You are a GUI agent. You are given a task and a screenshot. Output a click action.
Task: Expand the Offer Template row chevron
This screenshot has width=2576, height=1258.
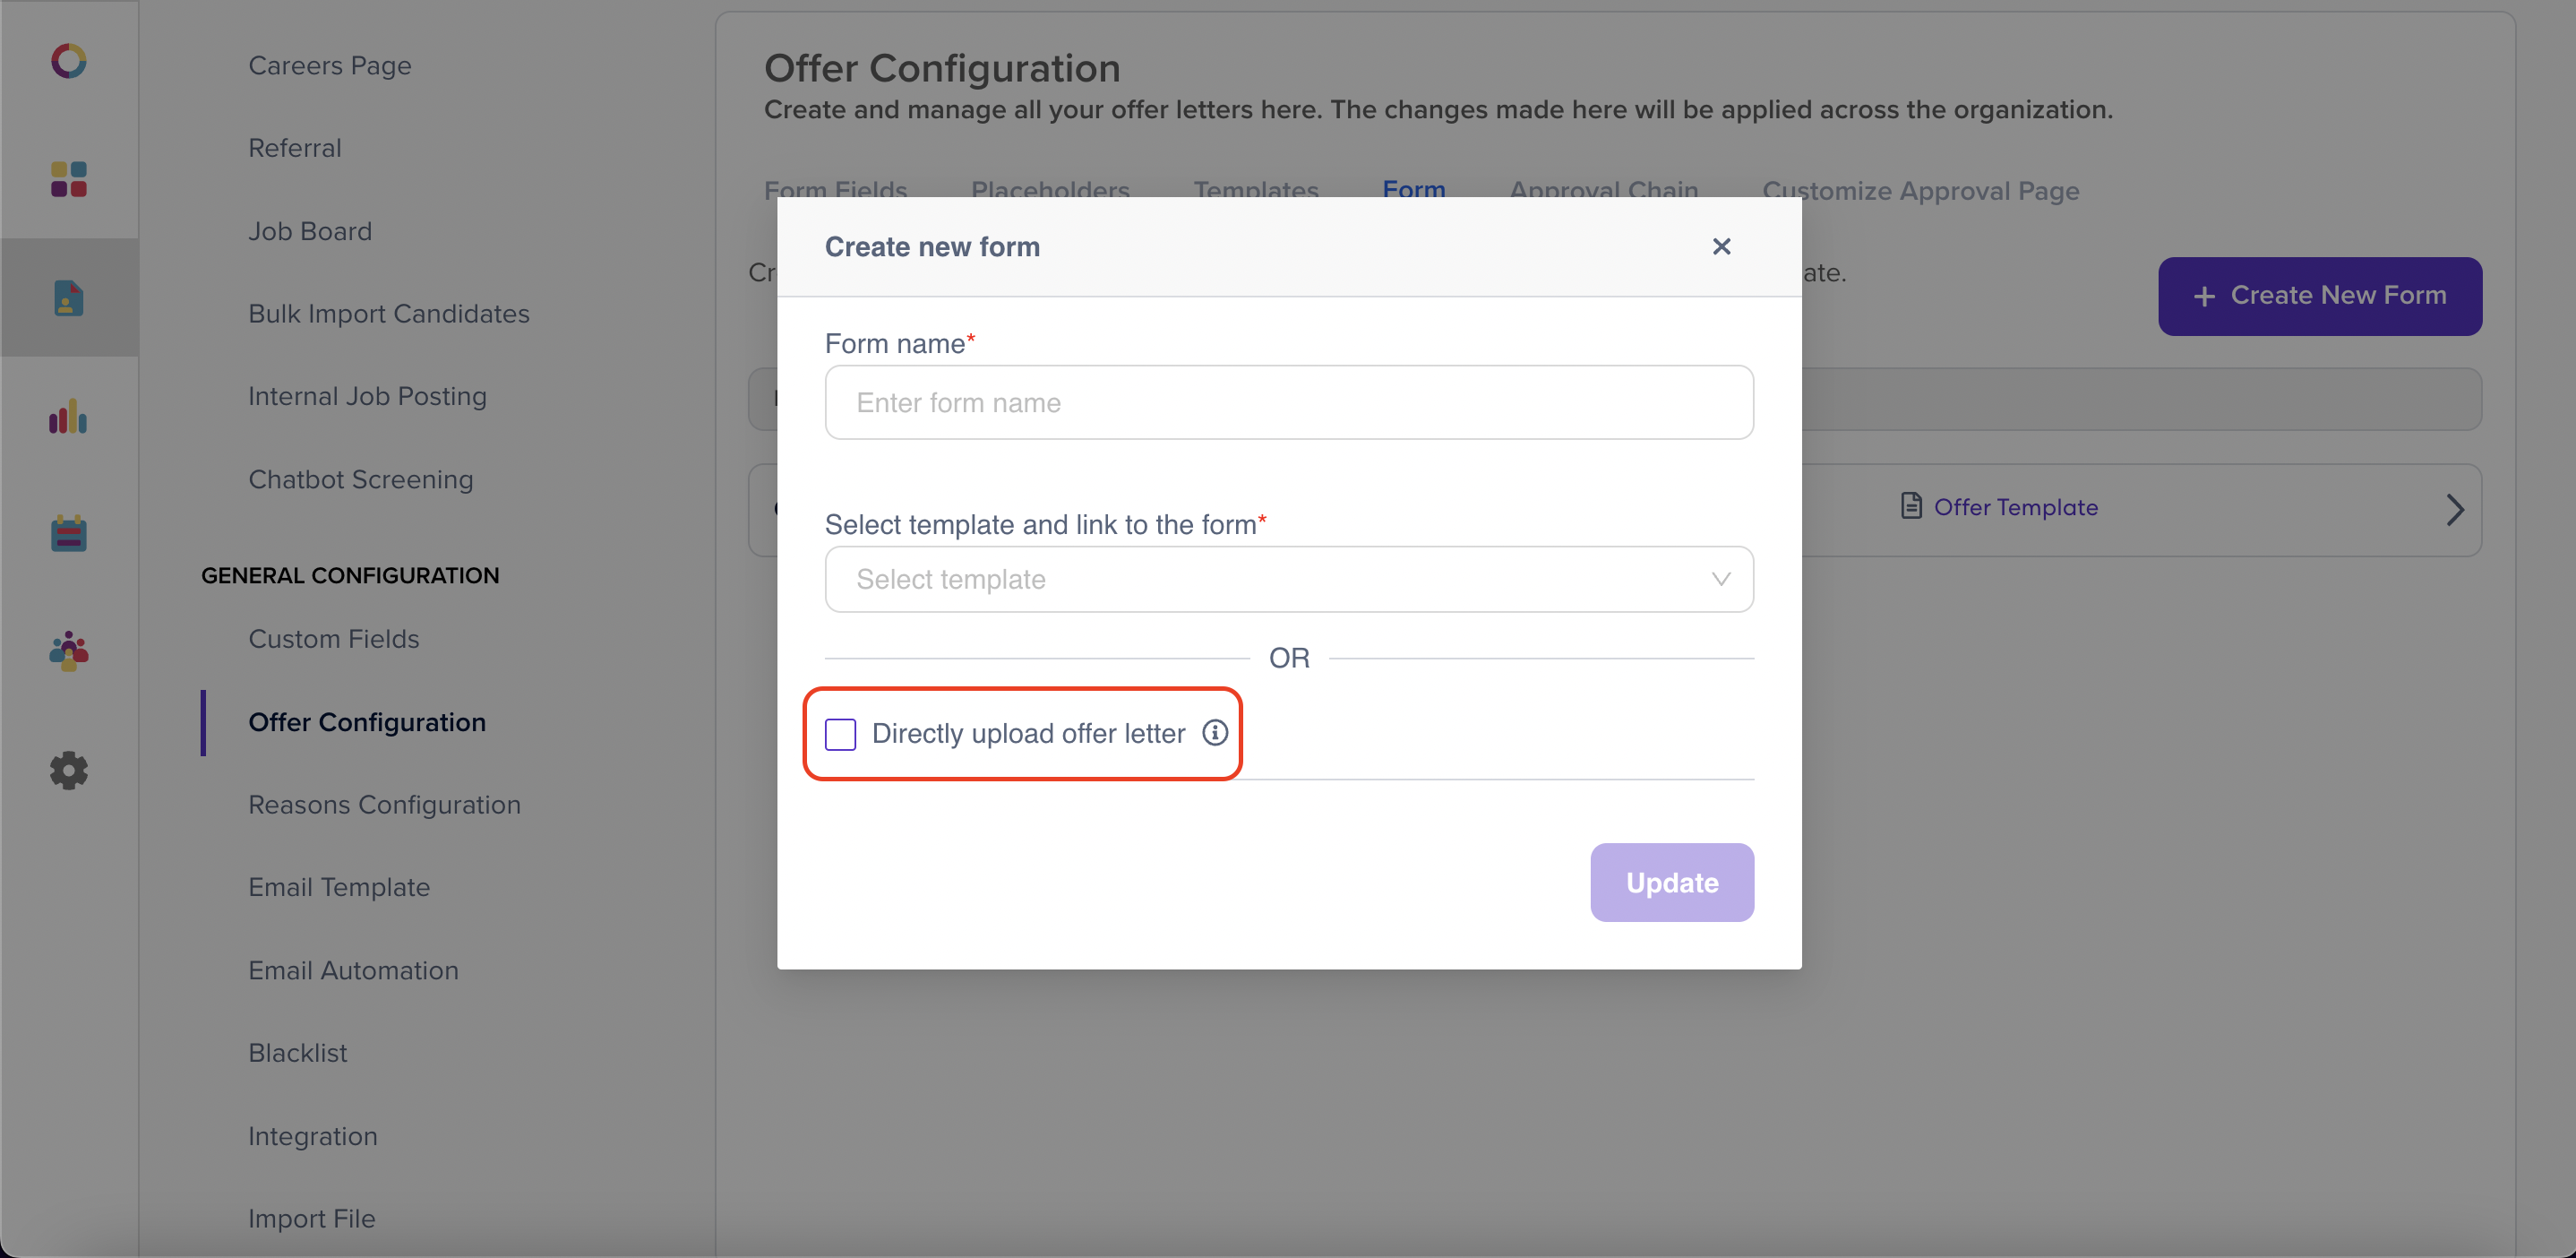(2454, 509)
